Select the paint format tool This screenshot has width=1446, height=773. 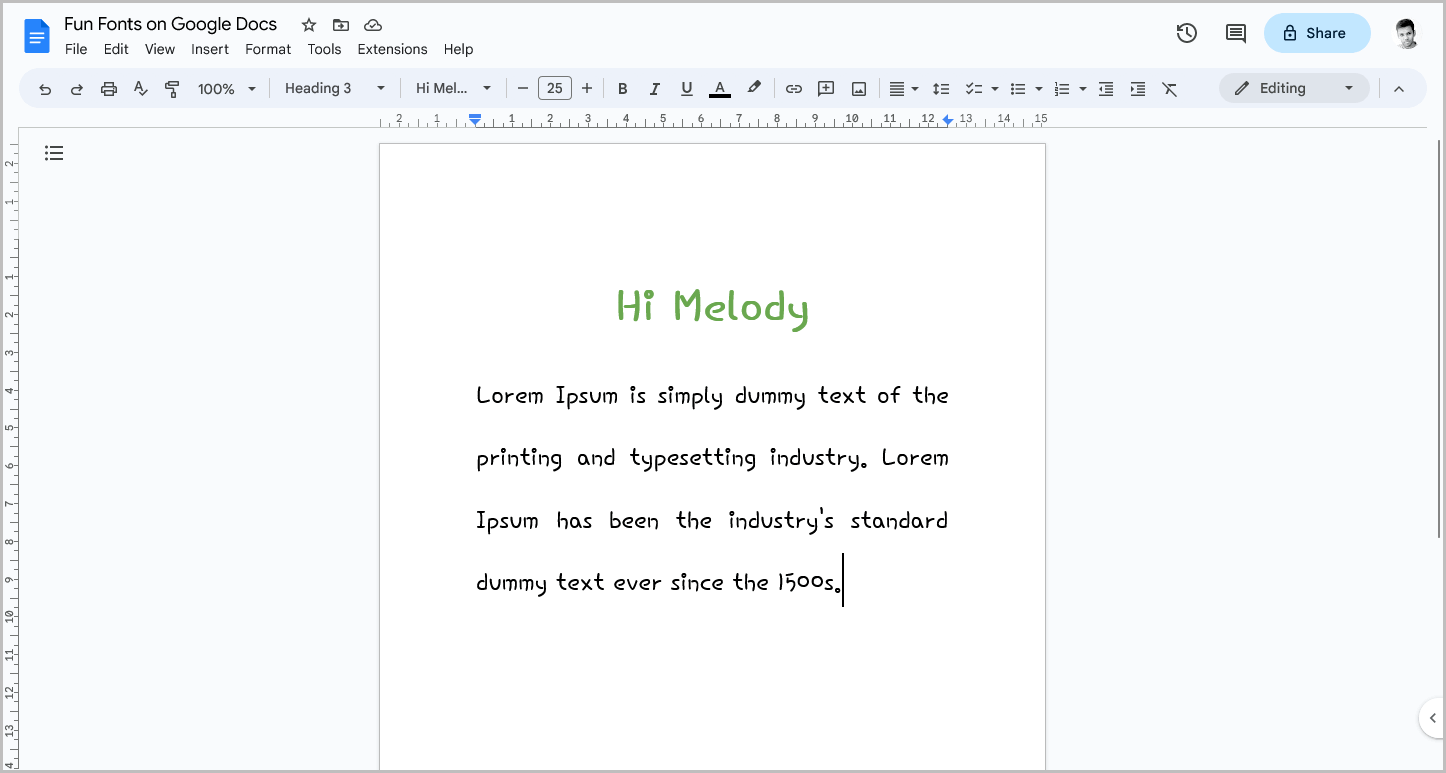coord(172,88)
